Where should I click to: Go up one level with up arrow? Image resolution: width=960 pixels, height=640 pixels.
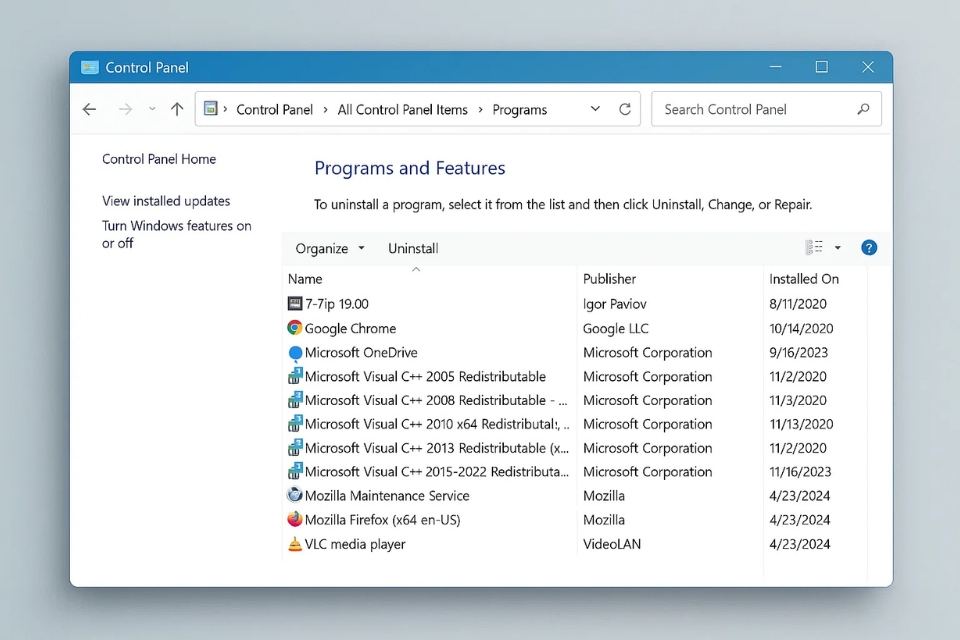(177, 110)
